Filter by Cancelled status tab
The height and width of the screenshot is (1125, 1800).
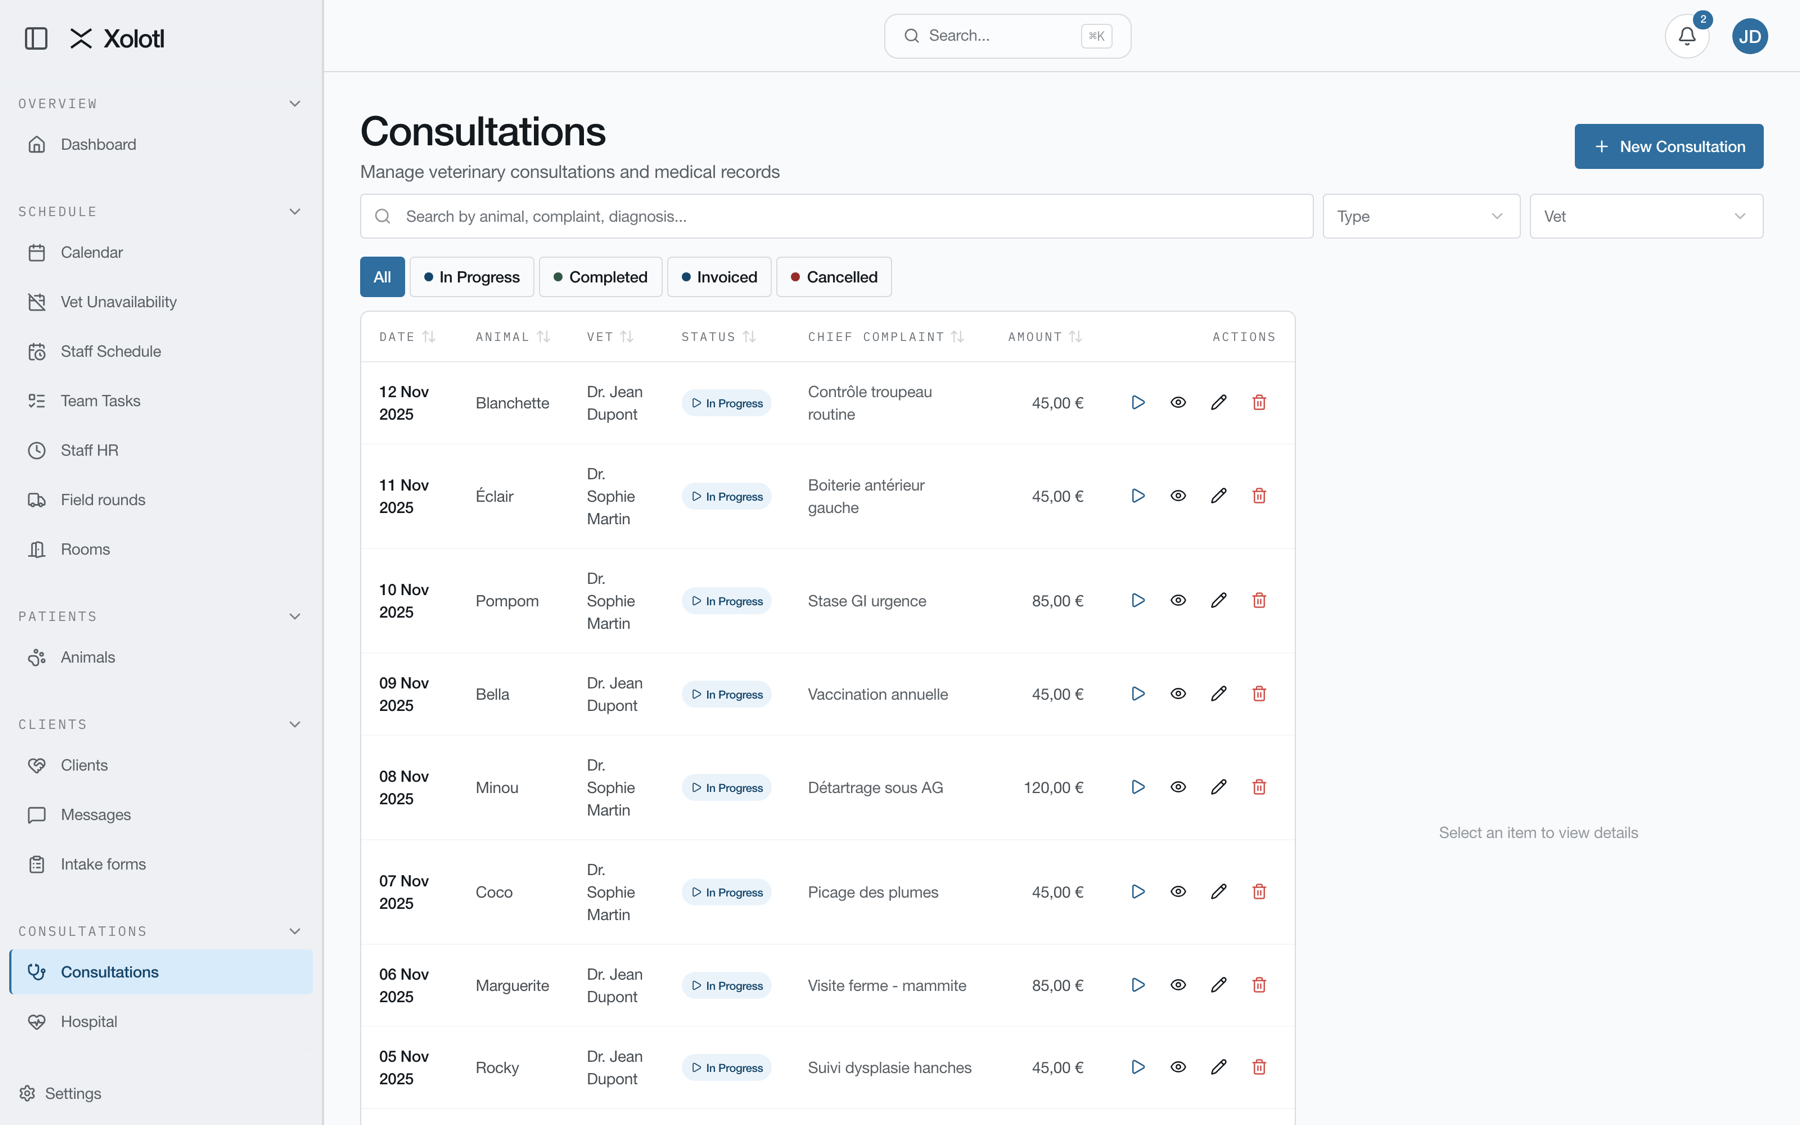pyautogui.click(x=834, y=277)
